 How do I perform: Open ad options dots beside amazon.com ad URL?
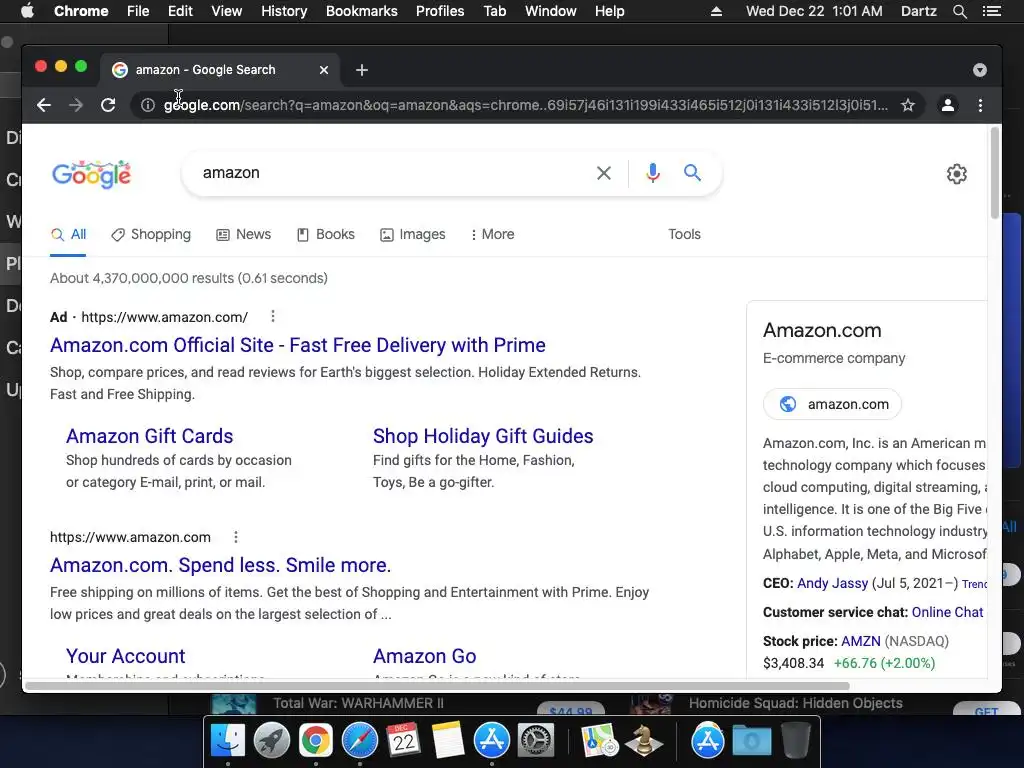click(x=273, y=317)
